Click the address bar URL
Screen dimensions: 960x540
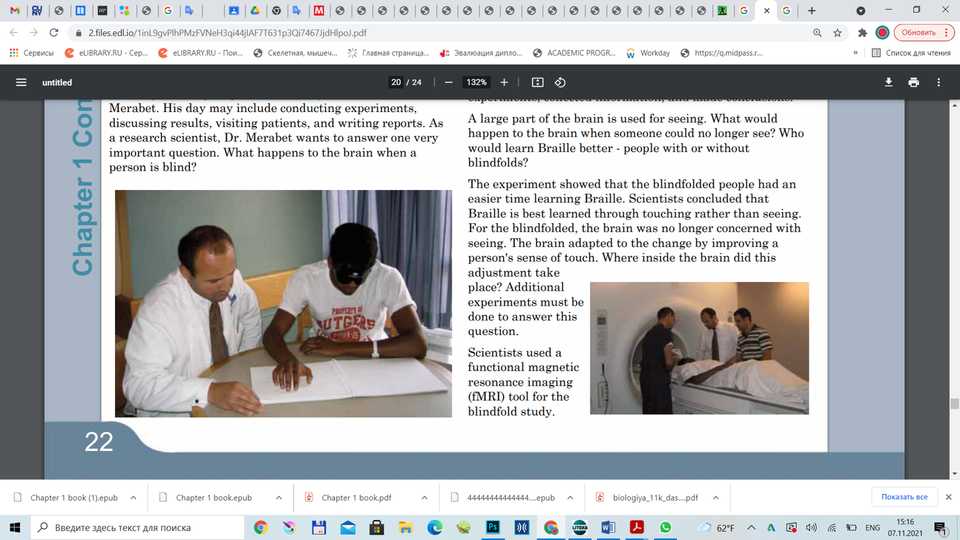(227, 32)
